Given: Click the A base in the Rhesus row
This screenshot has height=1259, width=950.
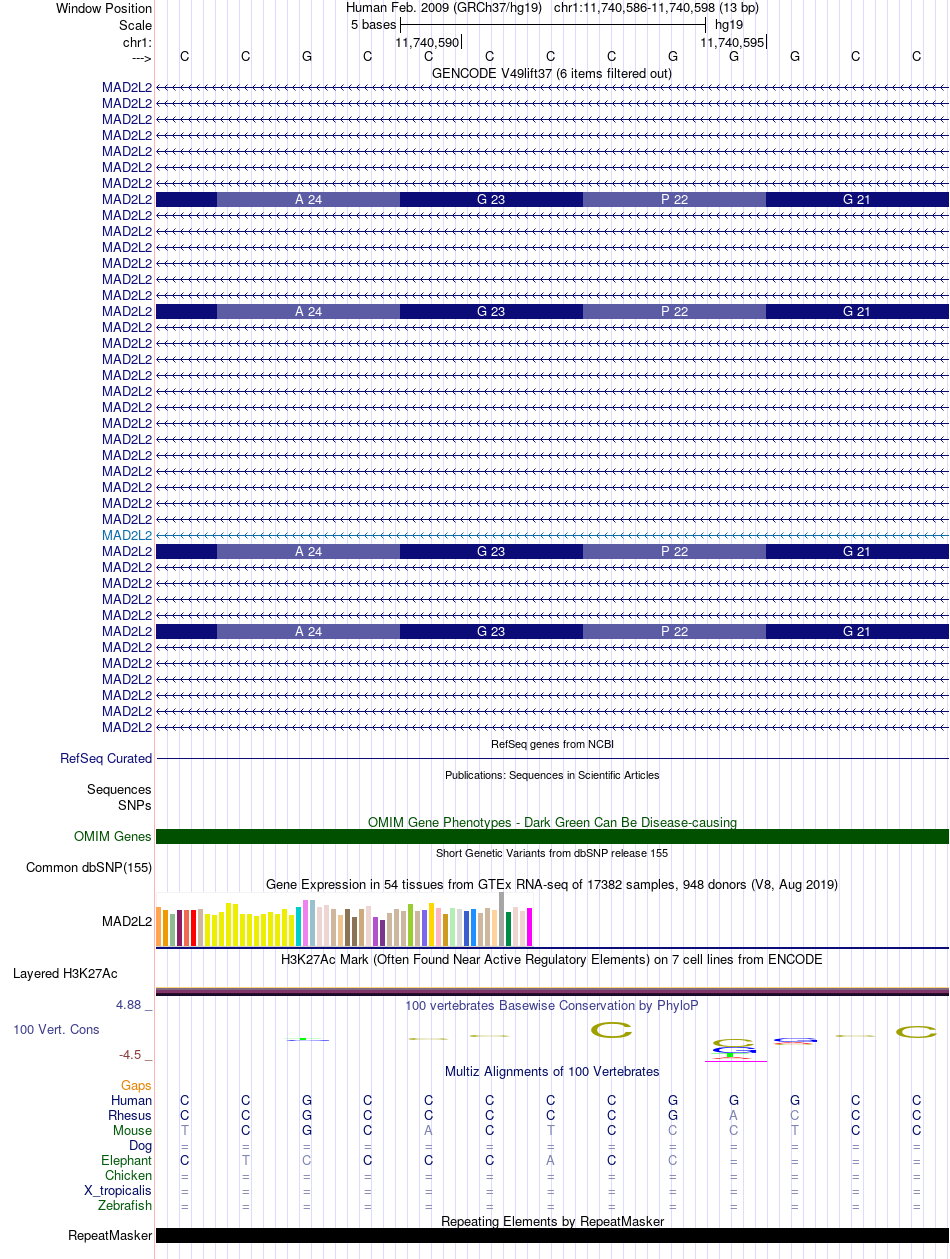Looking at the screenshot, I should (734, 1115).
